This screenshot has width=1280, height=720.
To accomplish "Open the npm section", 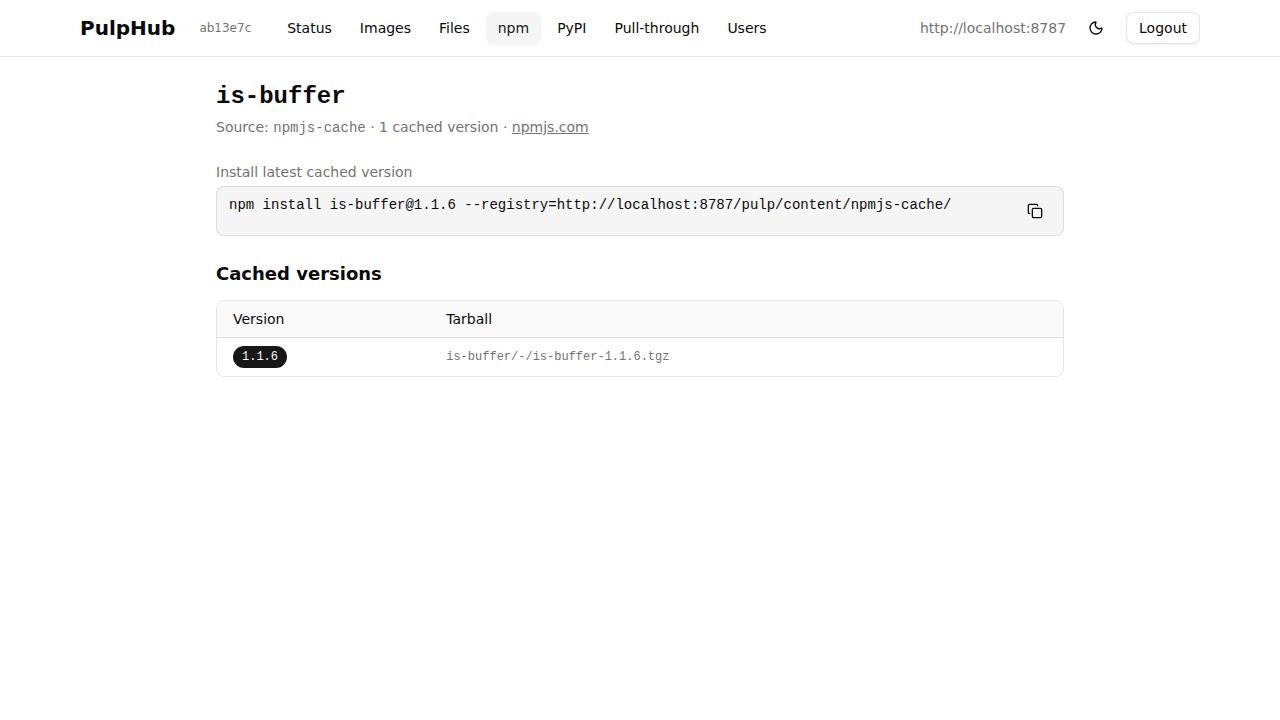I will point(513,28).
